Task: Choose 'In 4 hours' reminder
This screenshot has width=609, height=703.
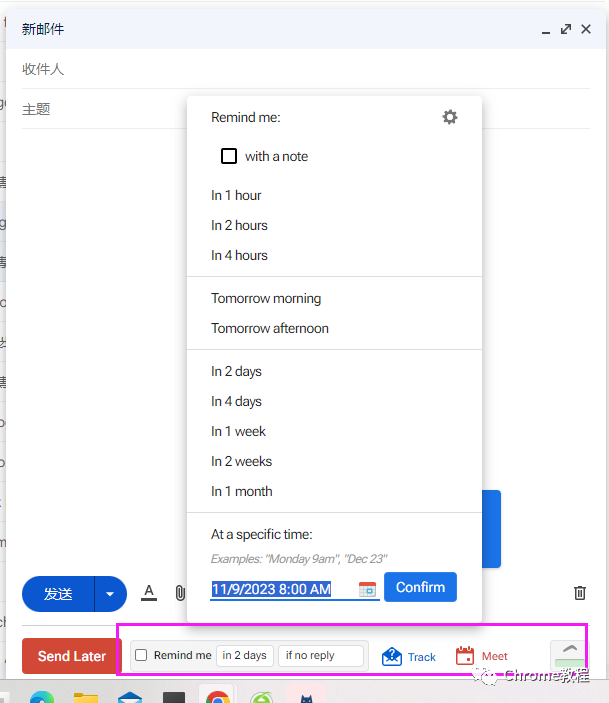Action: 239,255
